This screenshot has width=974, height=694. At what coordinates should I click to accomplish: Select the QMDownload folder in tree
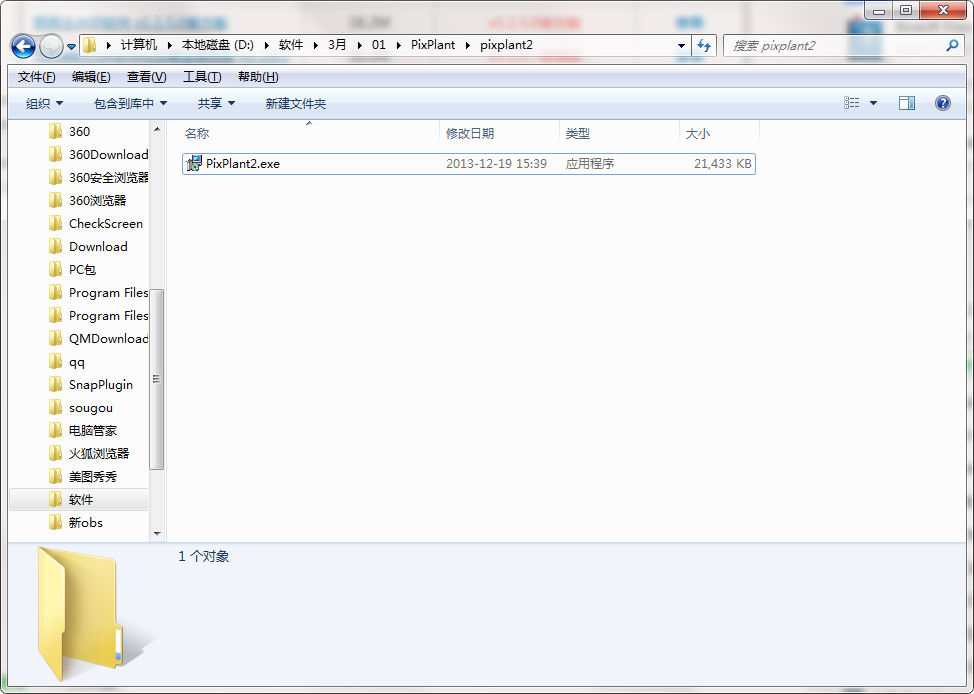point(109,338)
